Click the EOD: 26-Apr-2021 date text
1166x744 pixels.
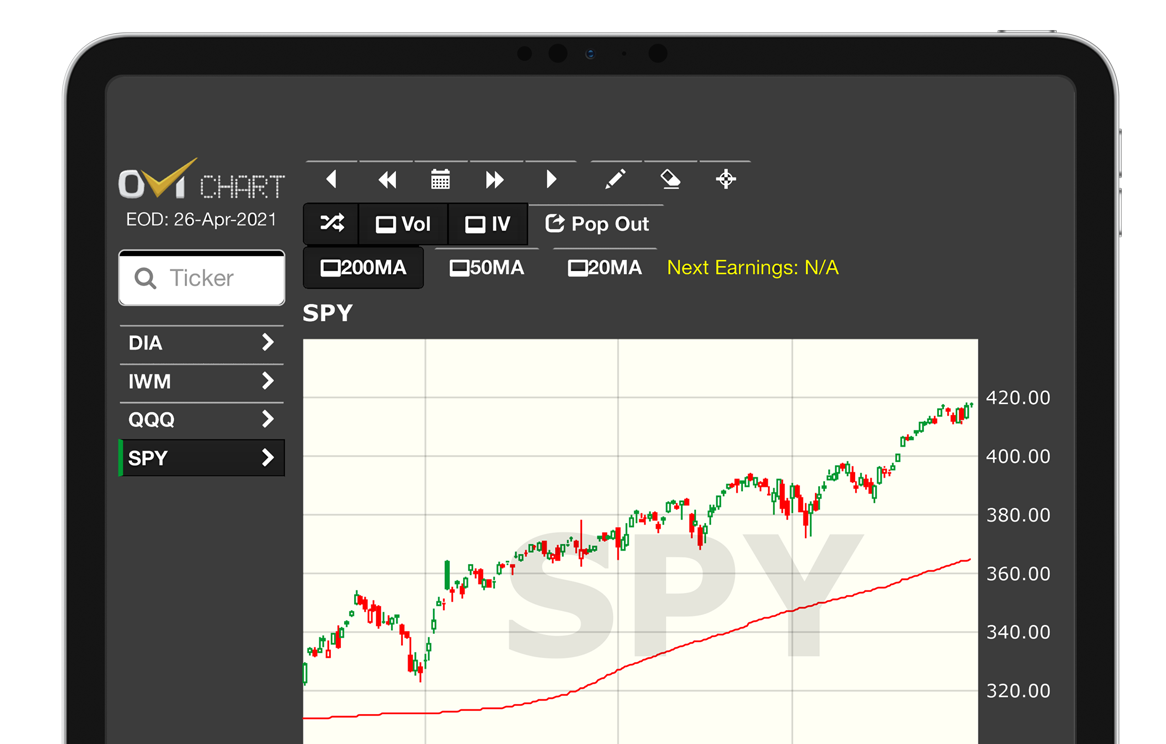(201, 220)
